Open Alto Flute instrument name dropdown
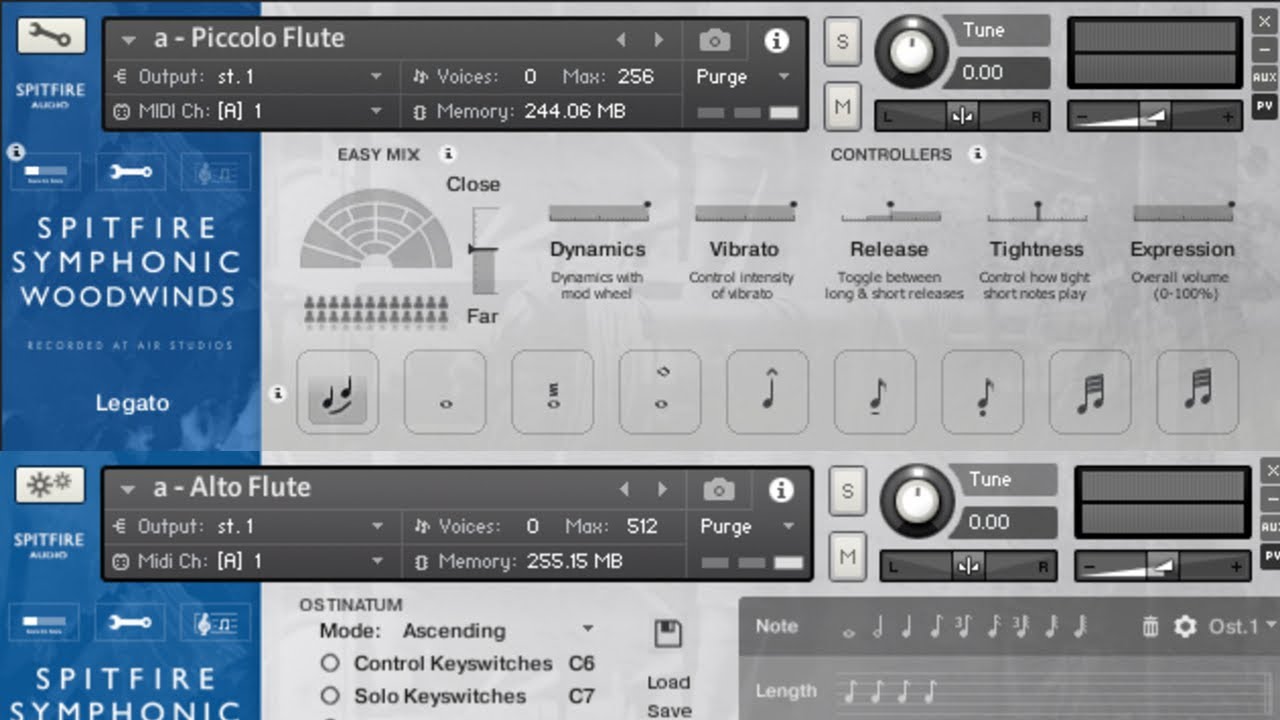 pos(128,490)
